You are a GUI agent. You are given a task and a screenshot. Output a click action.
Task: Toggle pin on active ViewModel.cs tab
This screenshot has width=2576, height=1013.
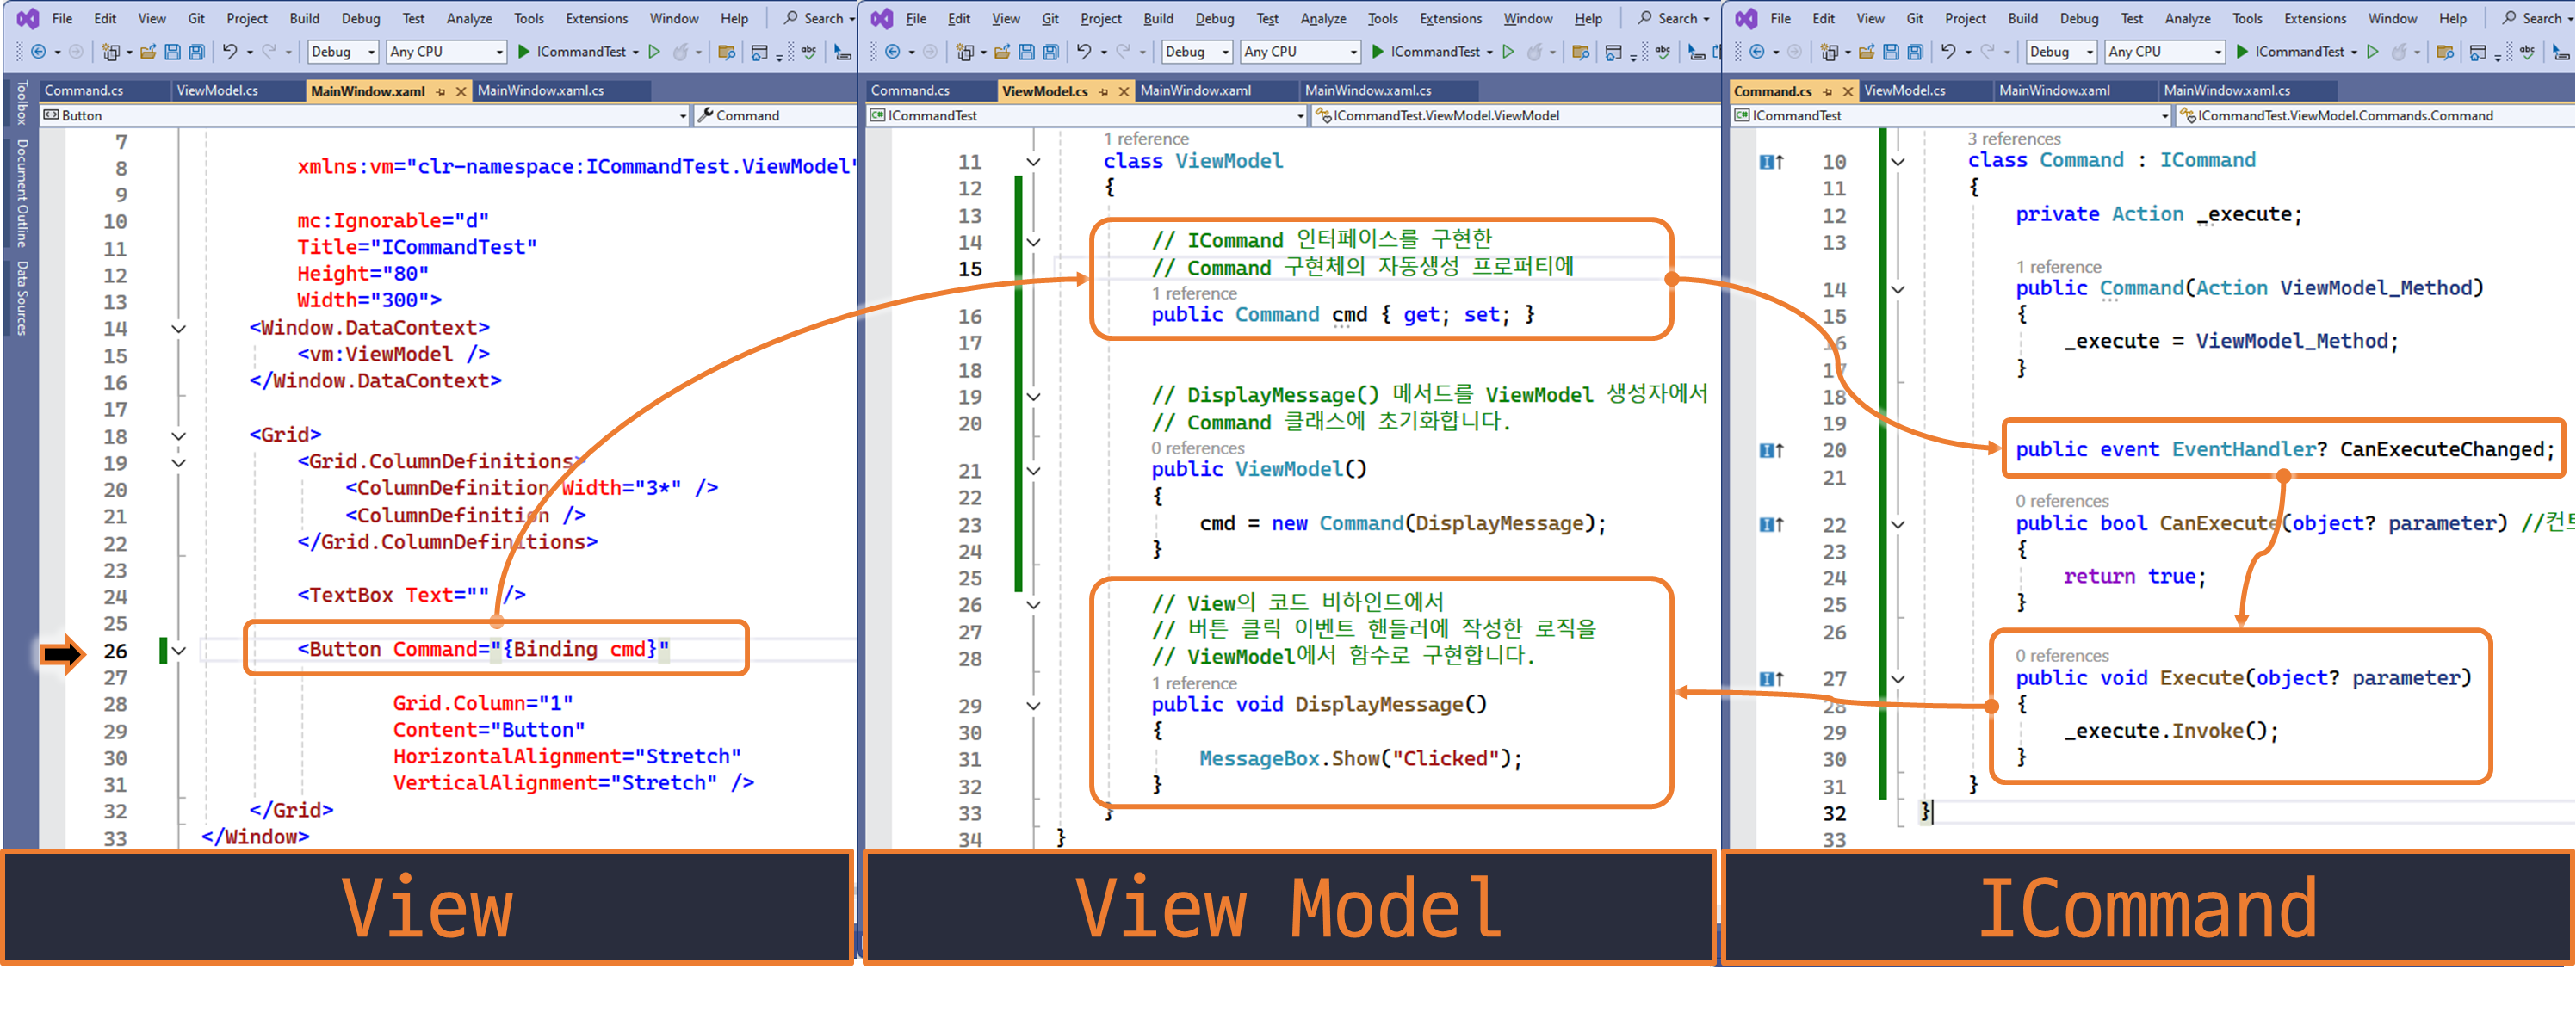click(x=1104, y=91)
